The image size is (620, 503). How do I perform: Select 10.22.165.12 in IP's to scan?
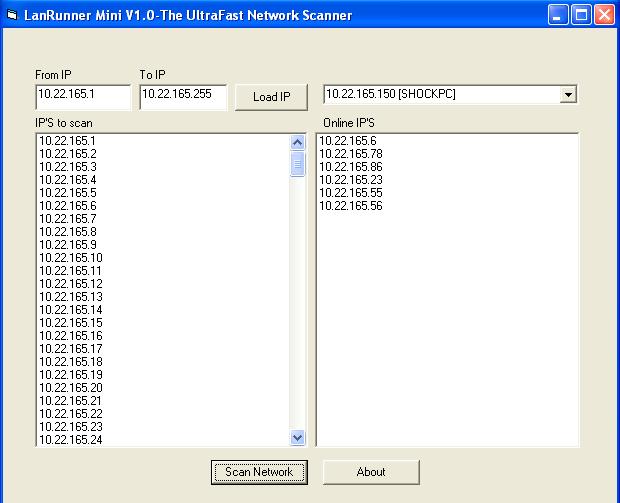click(x=70, y=284)
